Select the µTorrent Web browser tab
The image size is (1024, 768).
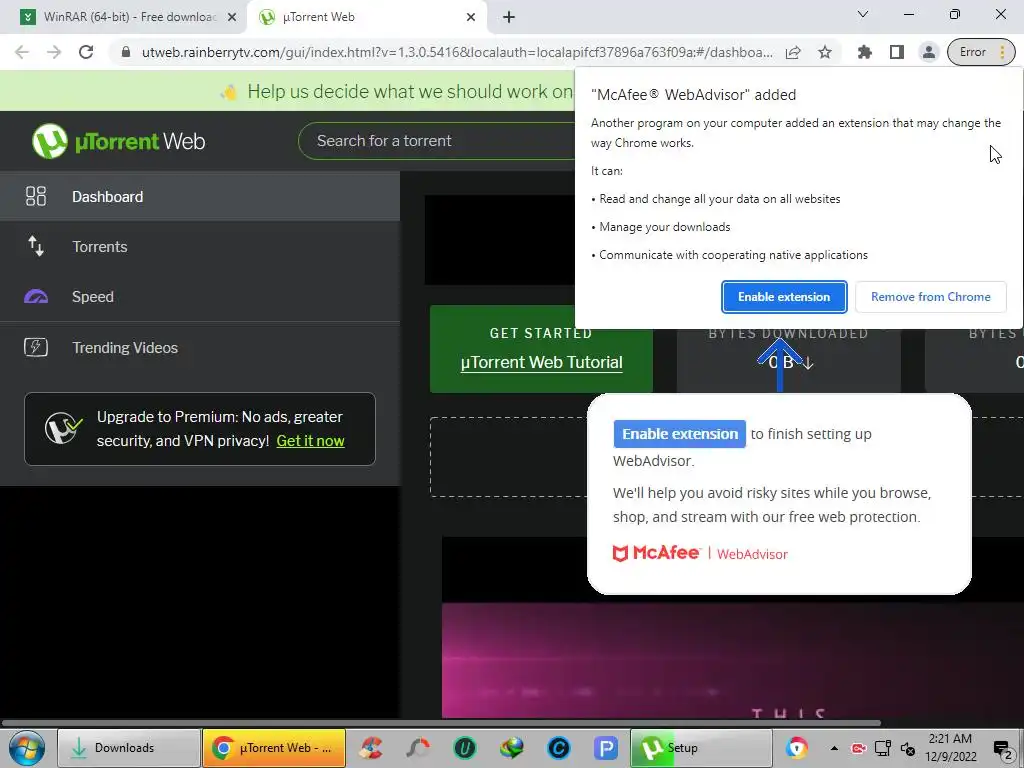[x=366, y=17]
